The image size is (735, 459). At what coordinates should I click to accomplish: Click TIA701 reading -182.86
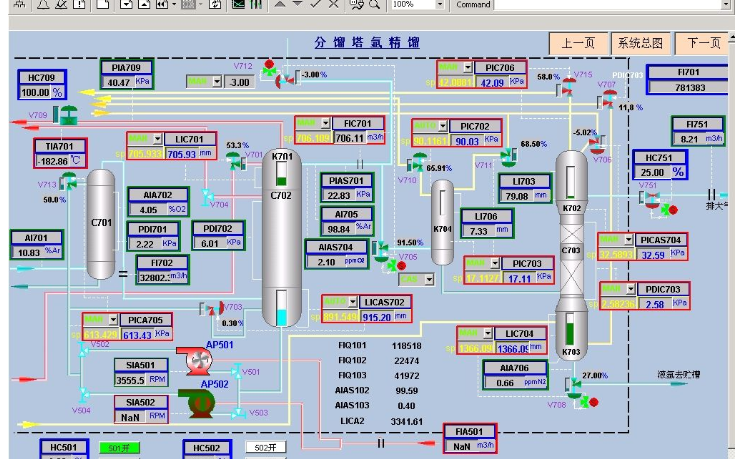pos(52,161)
